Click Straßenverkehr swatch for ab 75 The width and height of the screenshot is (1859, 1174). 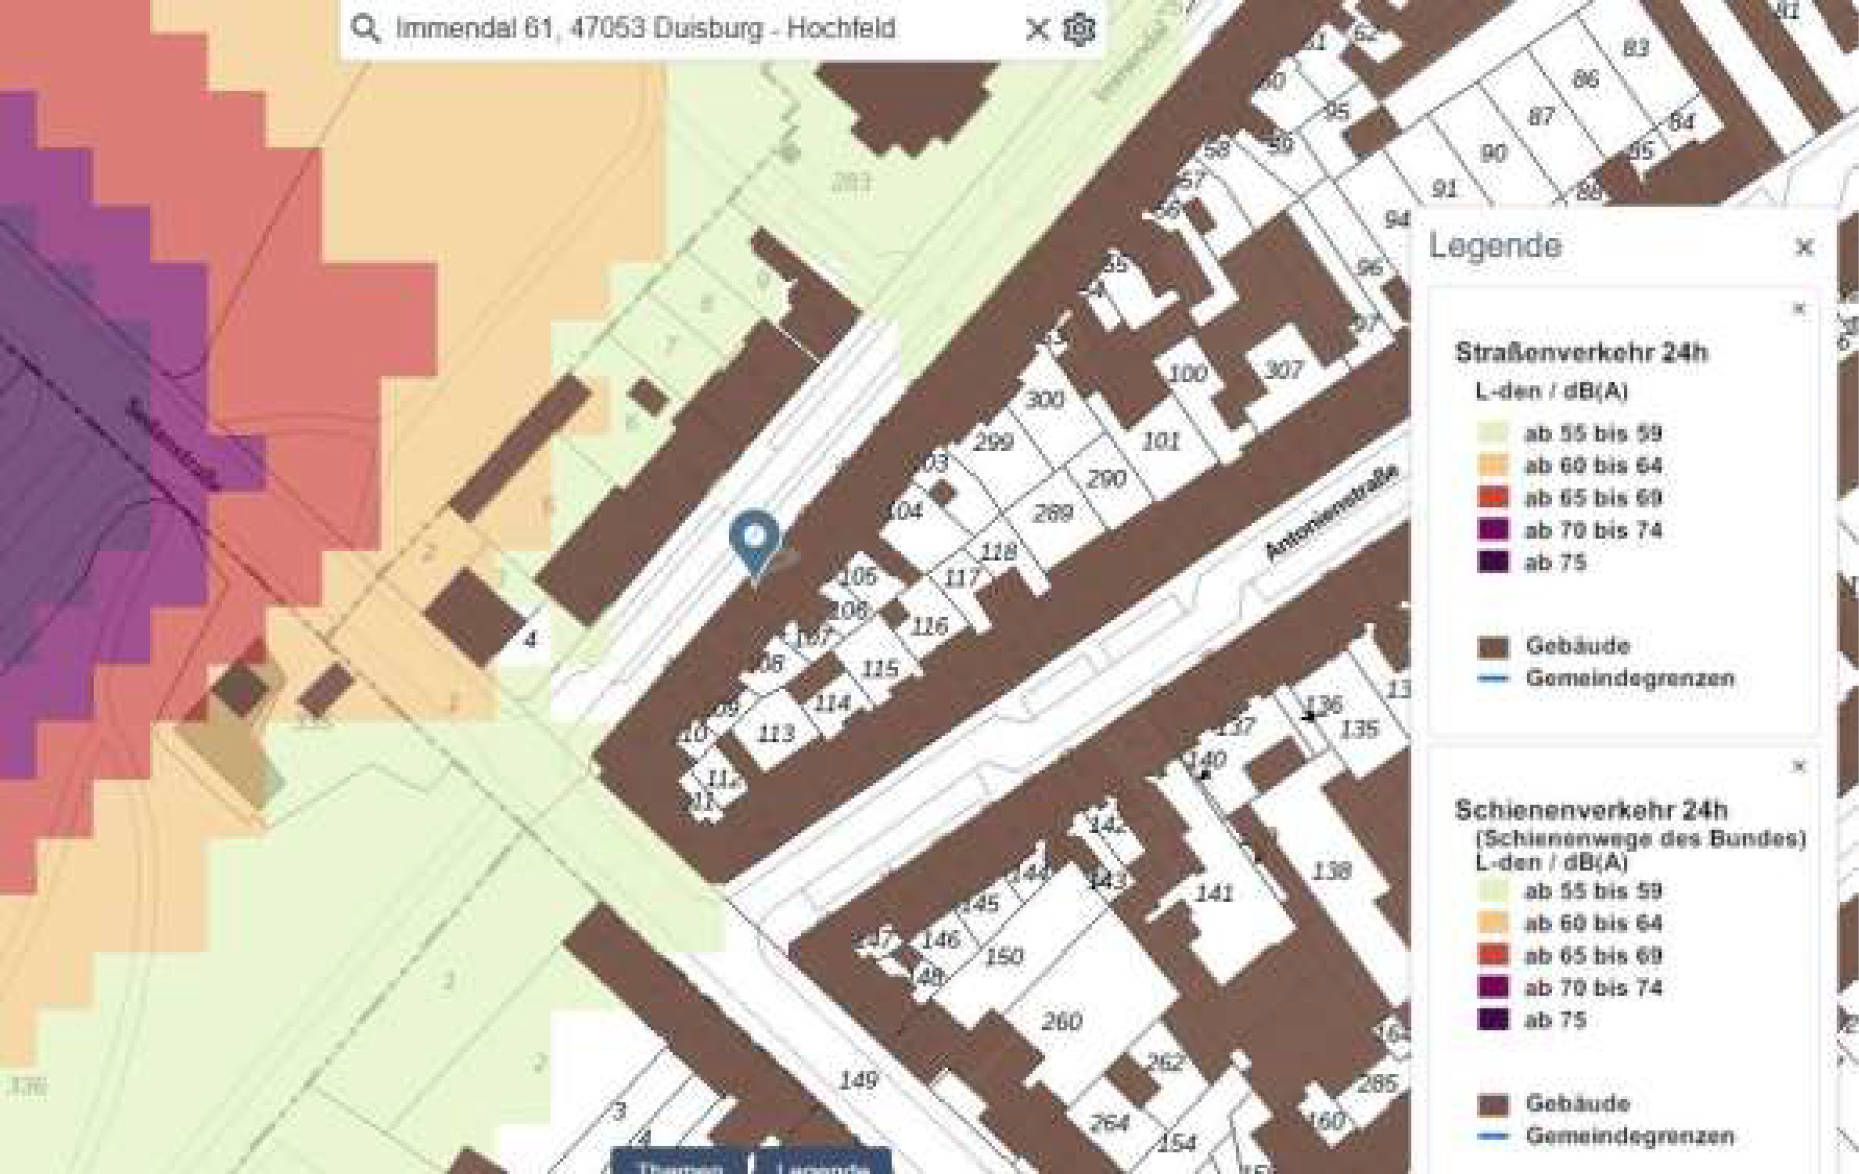click(x=1492, y=561)
